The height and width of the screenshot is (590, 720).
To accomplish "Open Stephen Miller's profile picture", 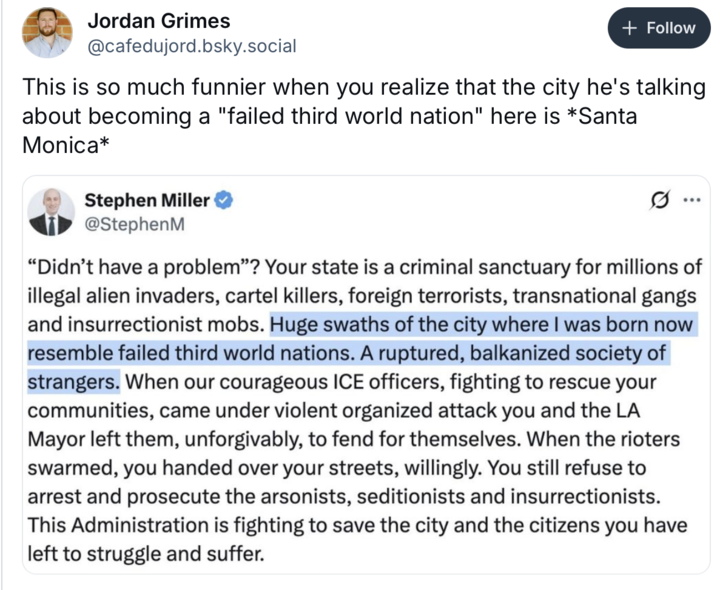I will pos(51,211).
